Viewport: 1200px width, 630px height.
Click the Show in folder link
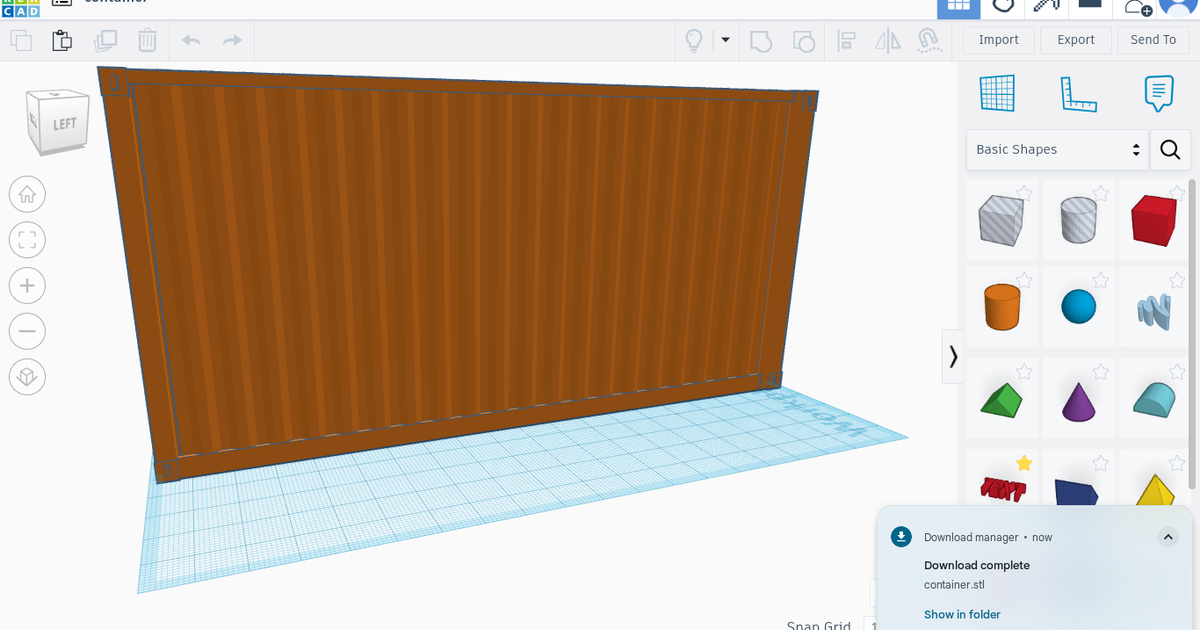pyautogui.click(x=961, y=614)
